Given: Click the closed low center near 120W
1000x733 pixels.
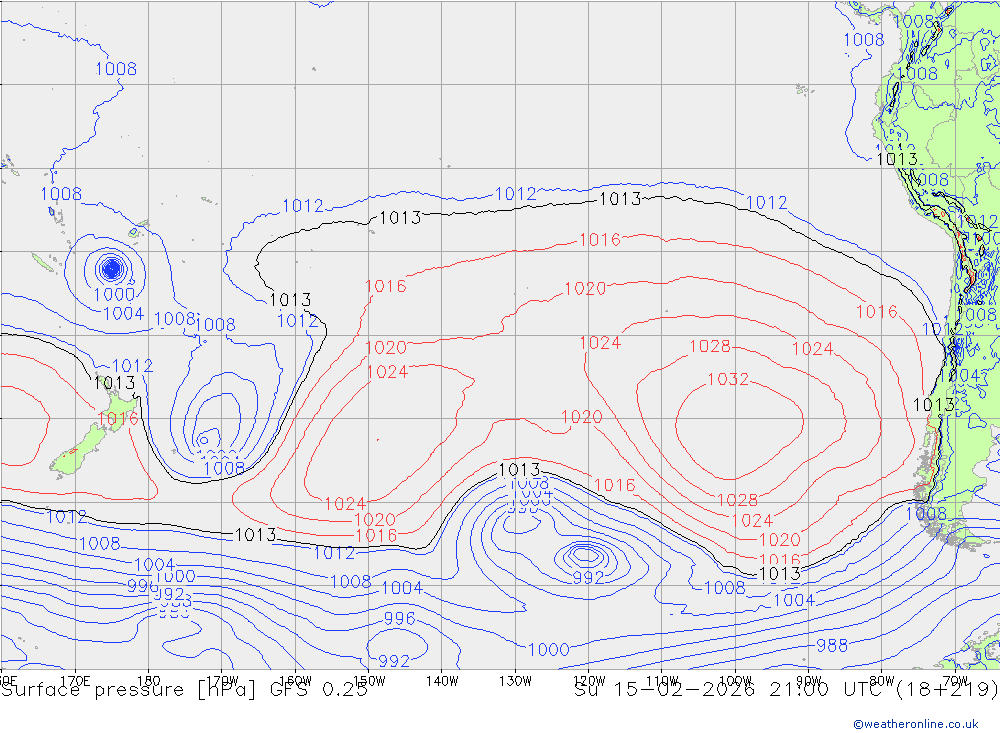Looking at the screenshot, I should [x=585, y=554].
